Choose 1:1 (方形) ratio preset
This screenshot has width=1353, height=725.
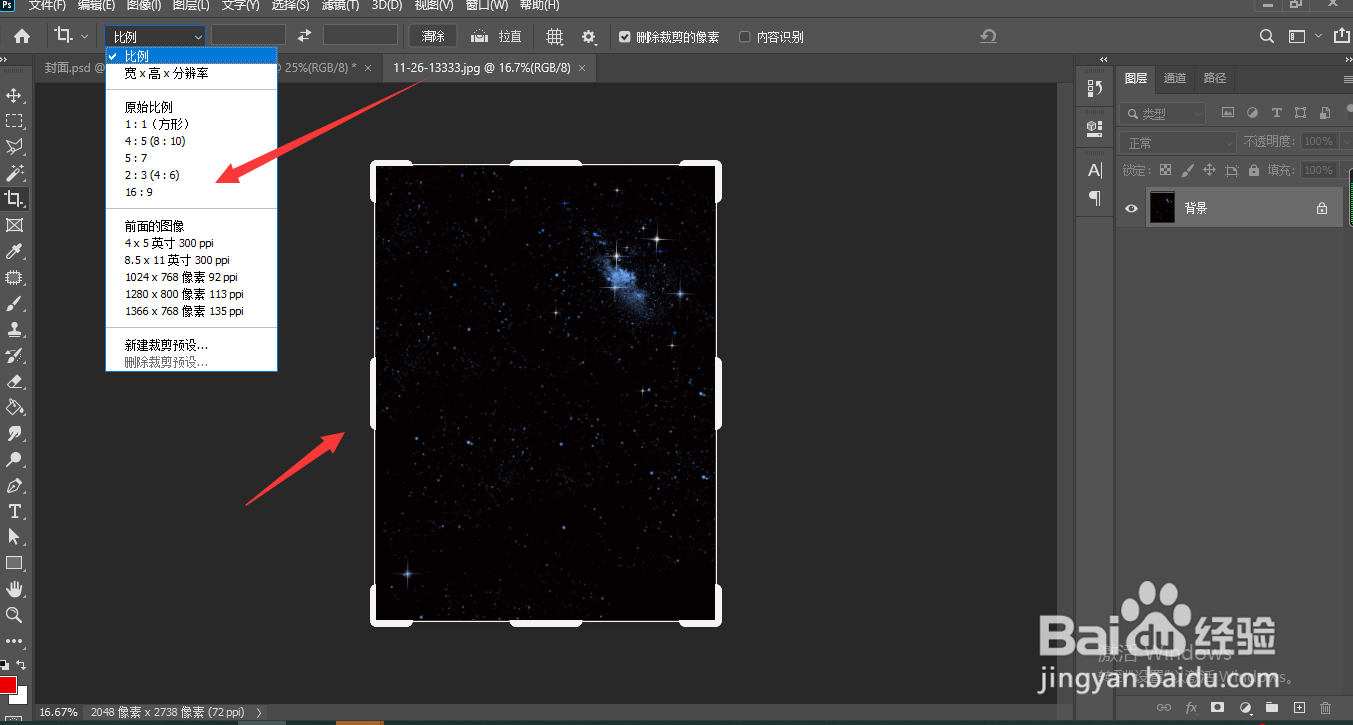(x=157, y=124)
